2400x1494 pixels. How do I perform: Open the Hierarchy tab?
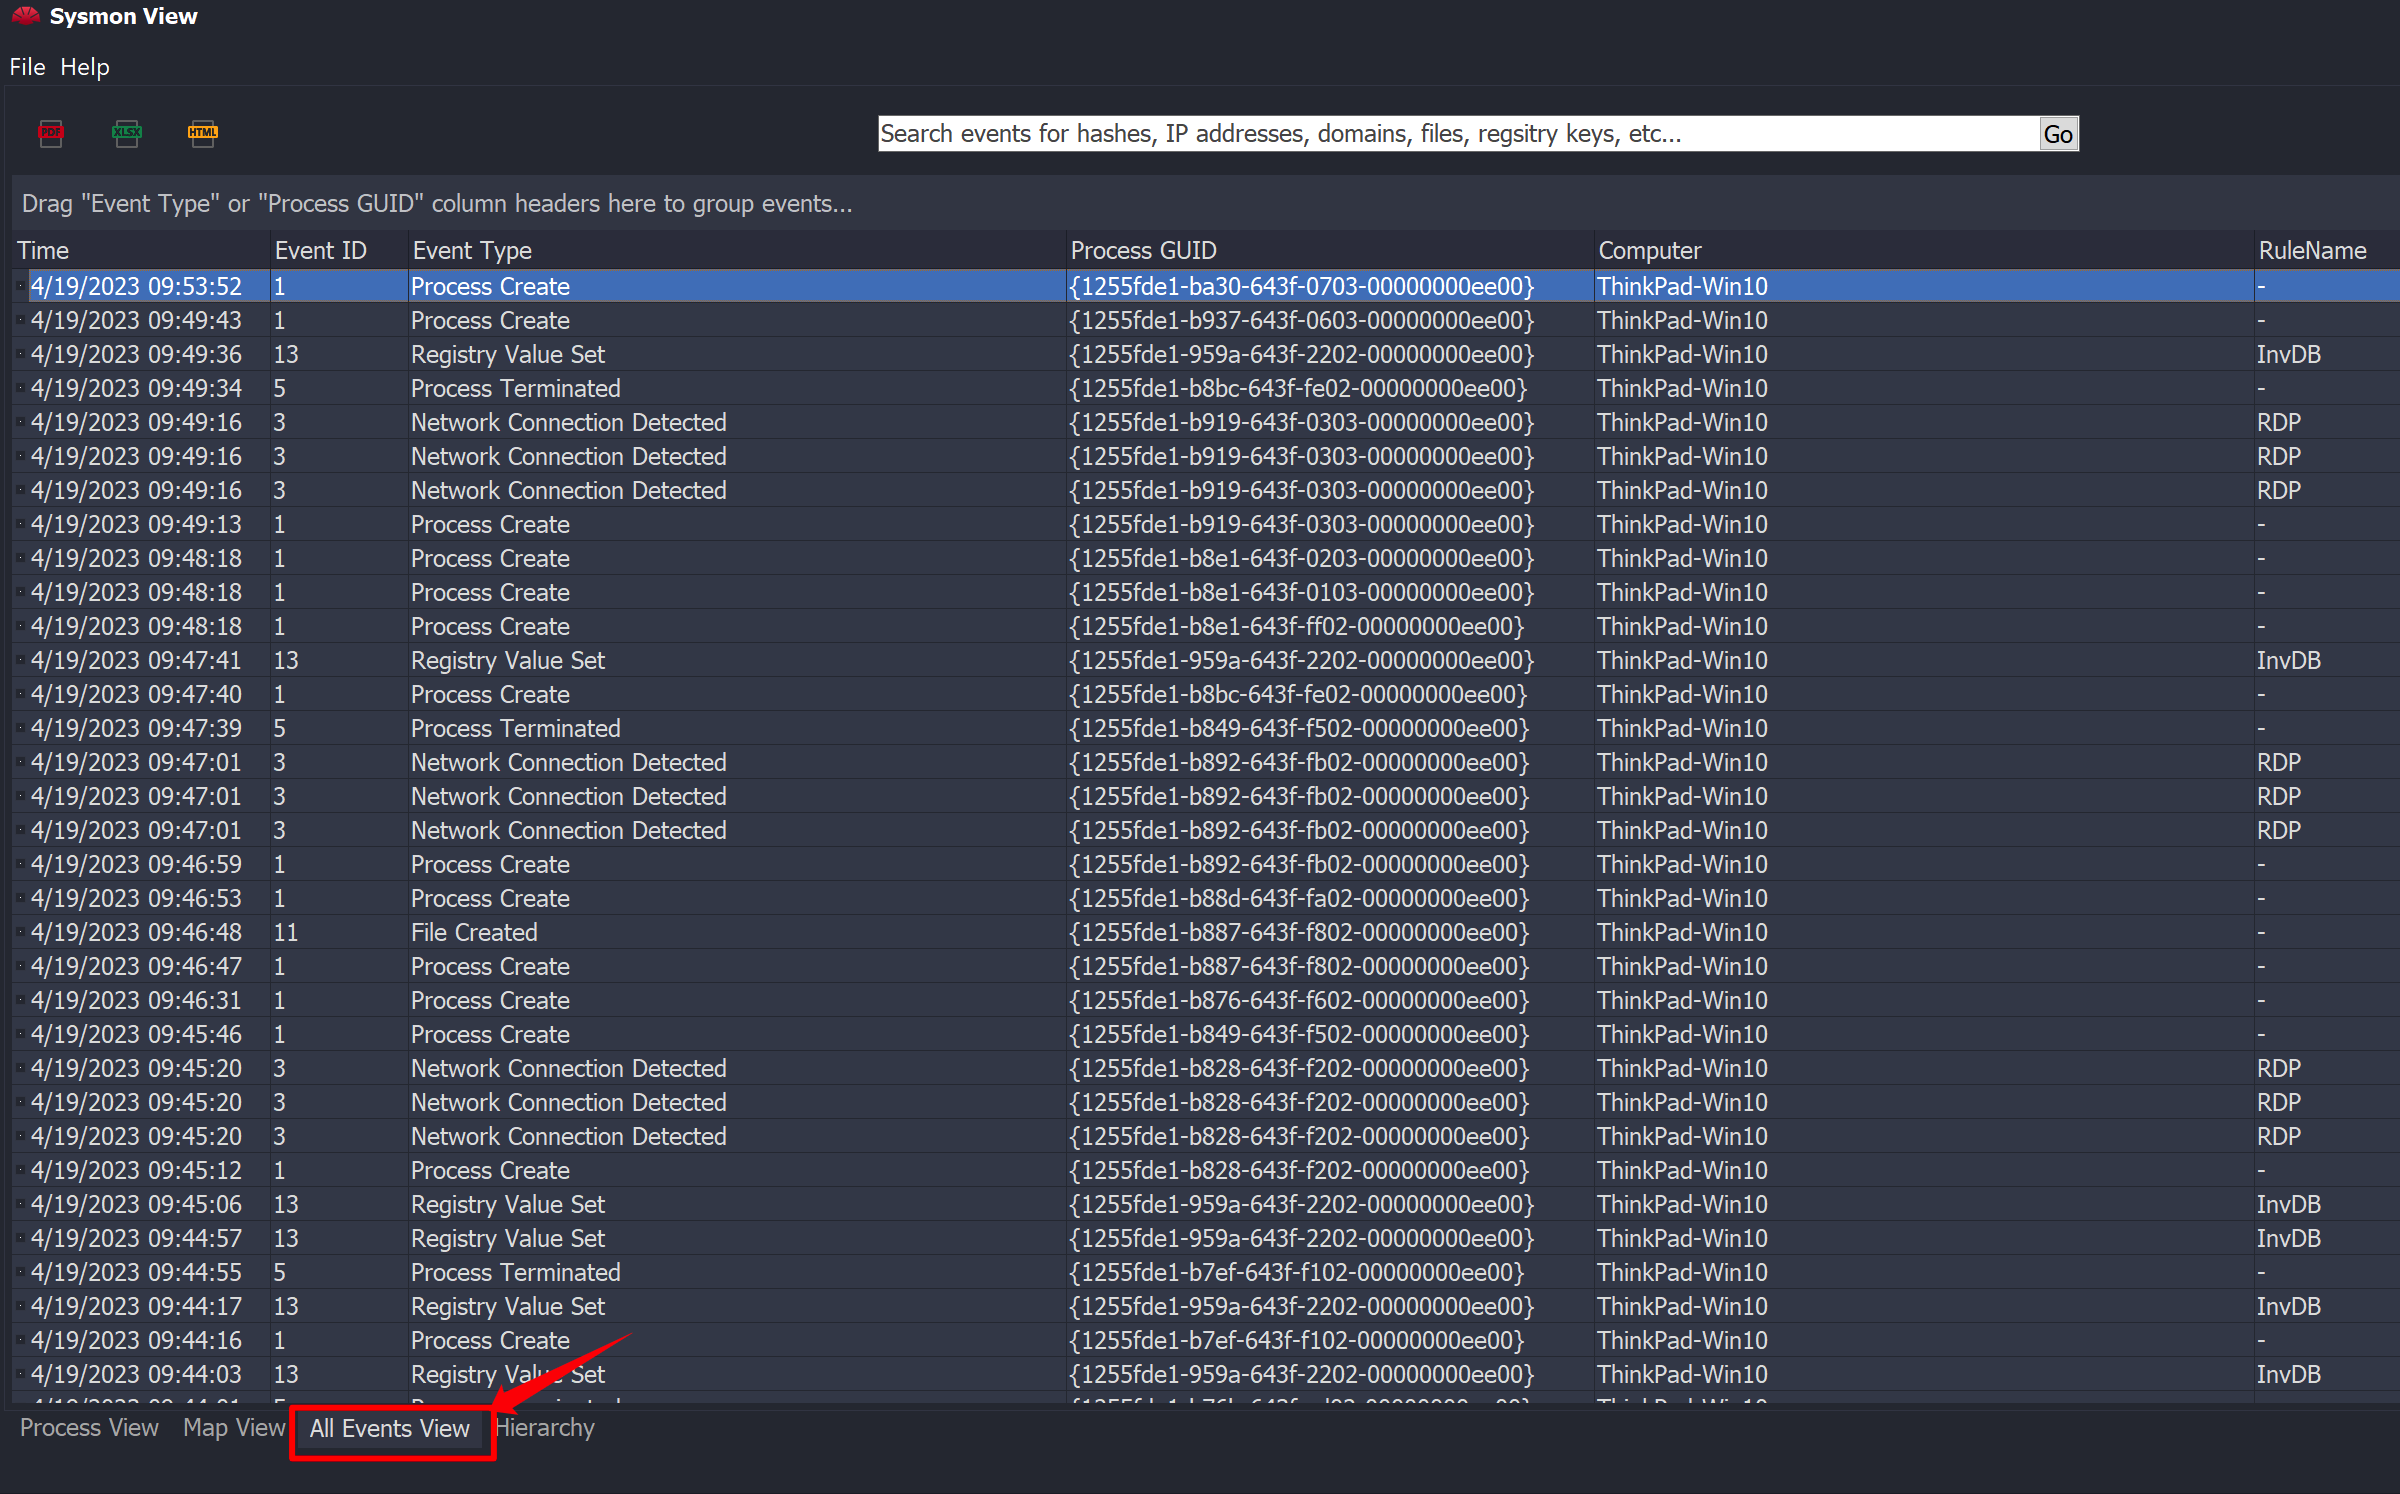(545, 1428)
